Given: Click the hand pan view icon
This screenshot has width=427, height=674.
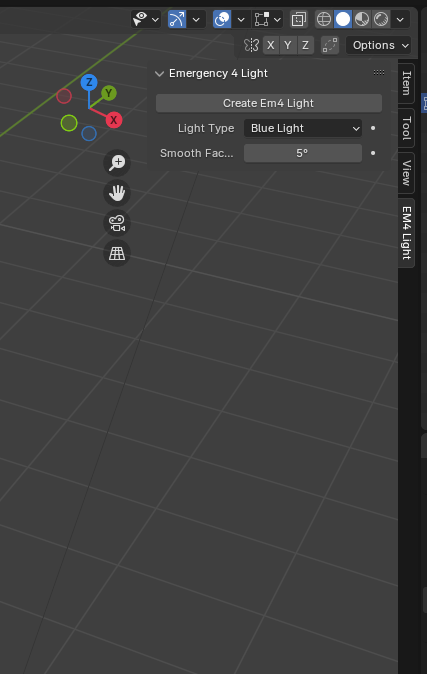Looking at the screenshot, I should (x=117, y=193).
